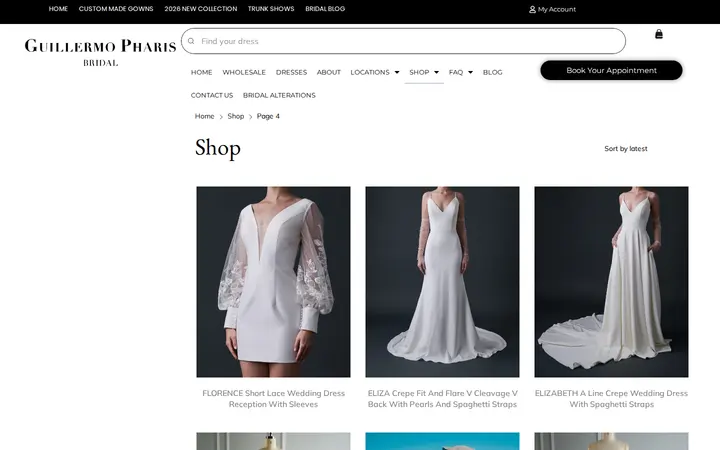This screenshot has height=450, width=720.
Task: Open the Sort by latest dropdown
Action: [625, 149]
